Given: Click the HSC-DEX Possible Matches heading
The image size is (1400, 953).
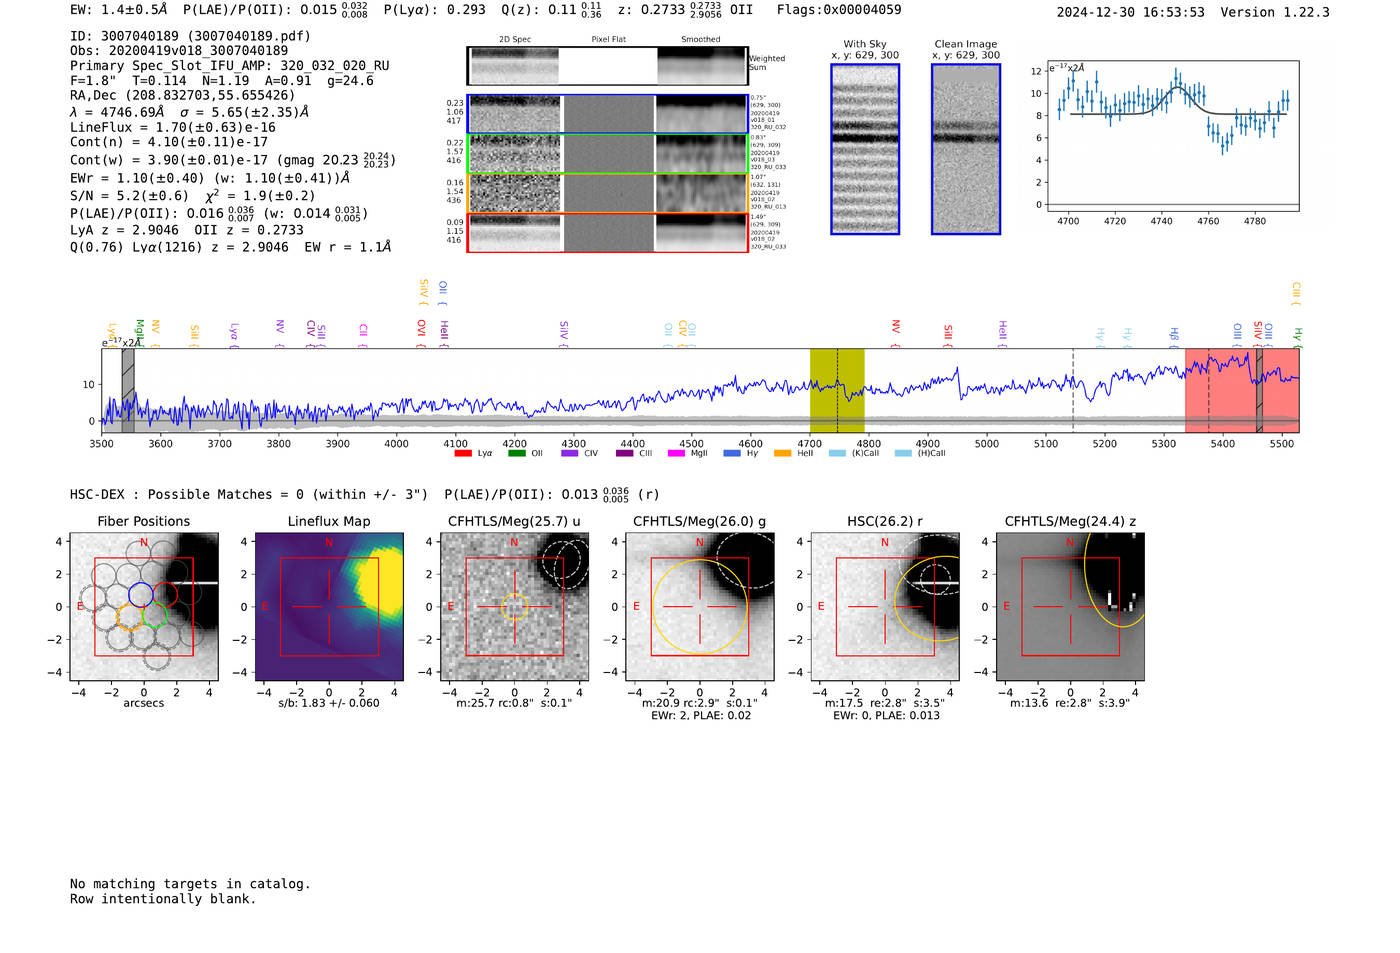Looking at the screenshot, I should pyautogui.click(x=249, y=495).
